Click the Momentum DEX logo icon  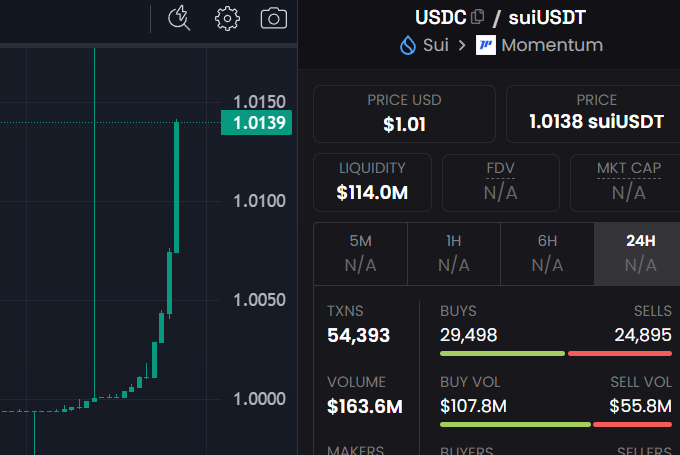click(486, 45)
